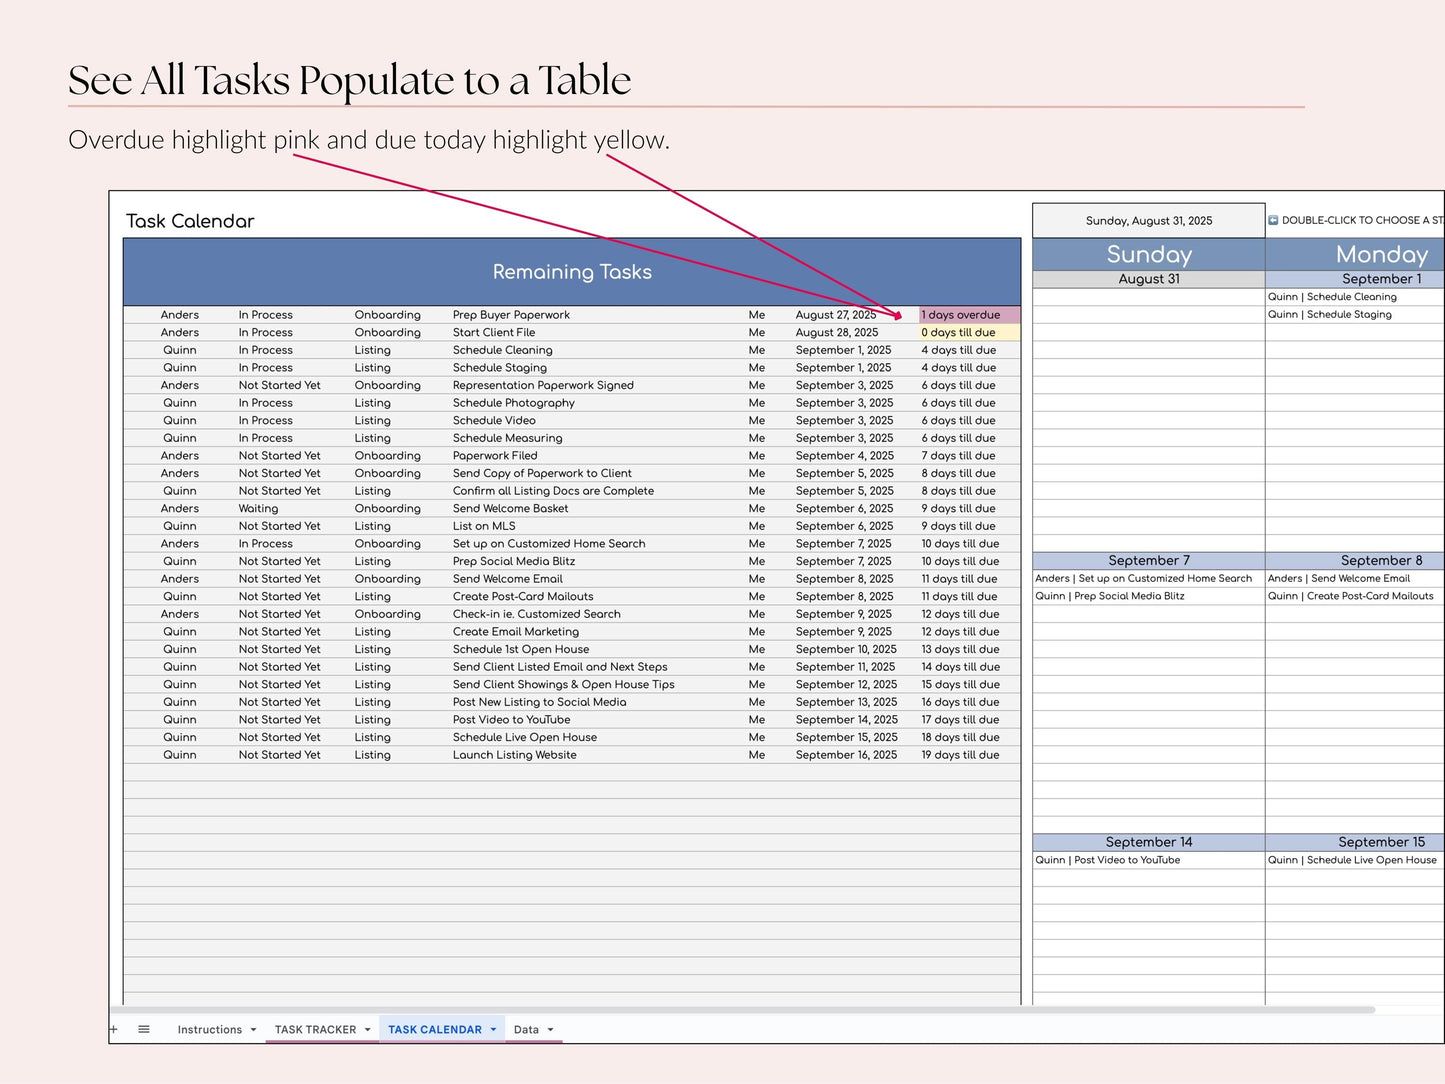Screen dimensions: 1445x1084
Task: Click the 'Remaining Tasks' header
Action: 572,272
